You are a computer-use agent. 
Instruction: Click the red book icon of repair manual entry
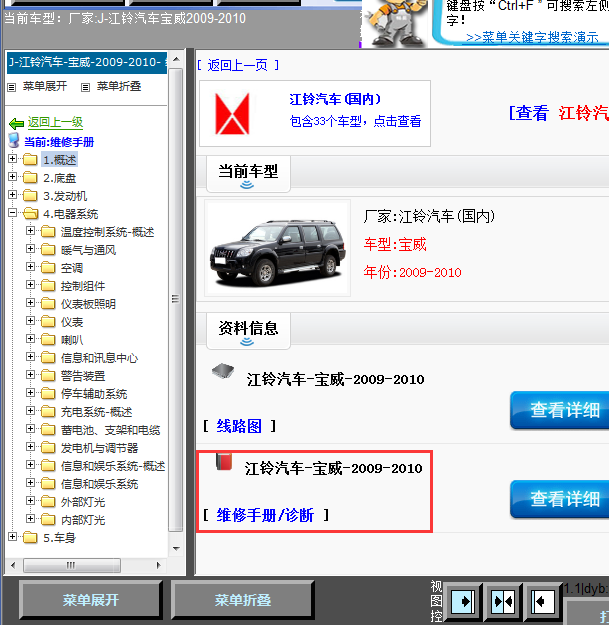coord(224,461)
